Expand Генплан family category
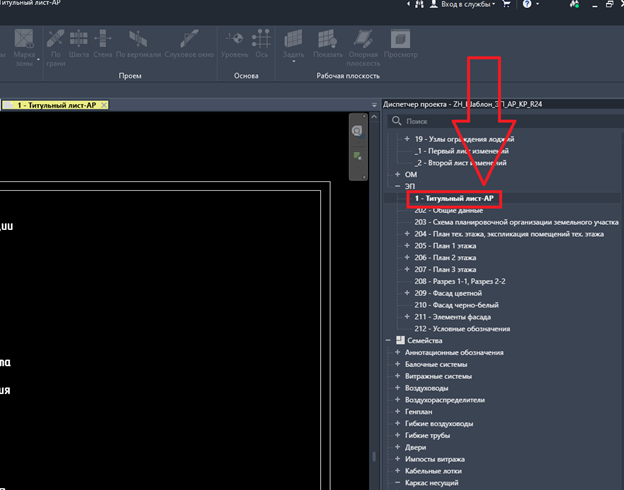The height and width of the screenshot is (490, 624). coord(397,411)
